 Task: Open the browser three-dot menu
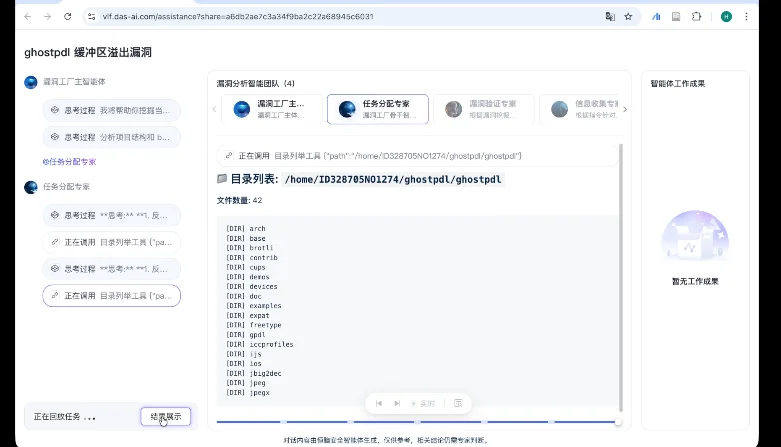pos(746,16)
